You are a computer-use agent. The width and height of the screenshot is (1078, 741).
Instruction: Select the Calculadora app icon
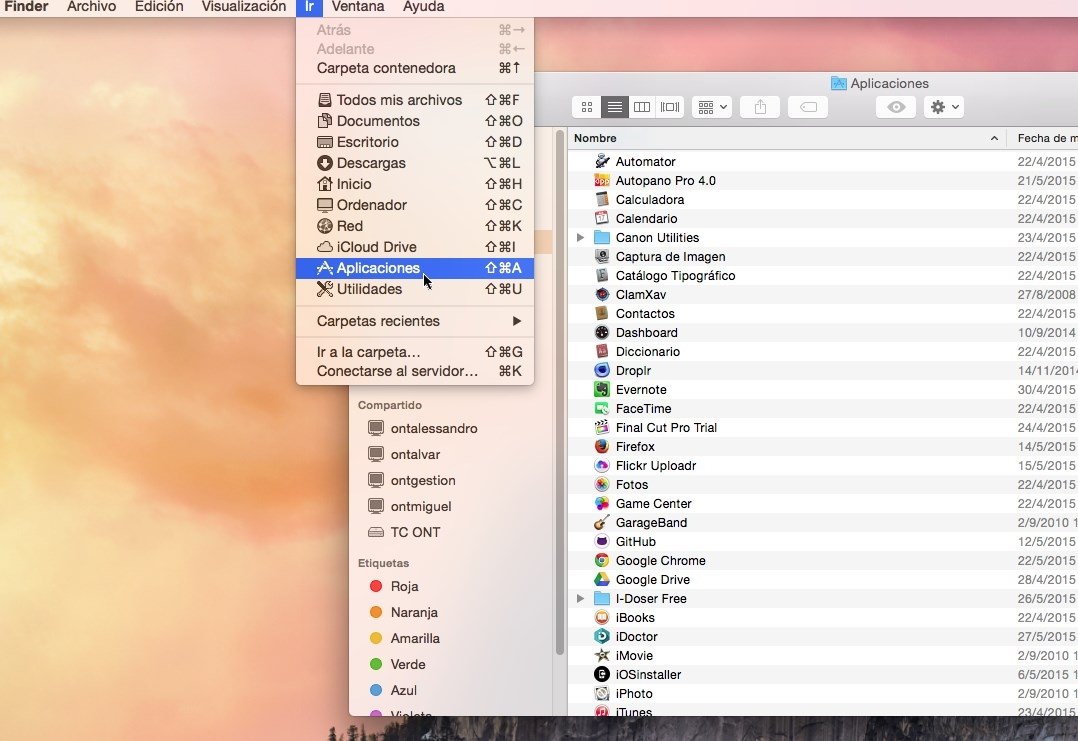602,199
